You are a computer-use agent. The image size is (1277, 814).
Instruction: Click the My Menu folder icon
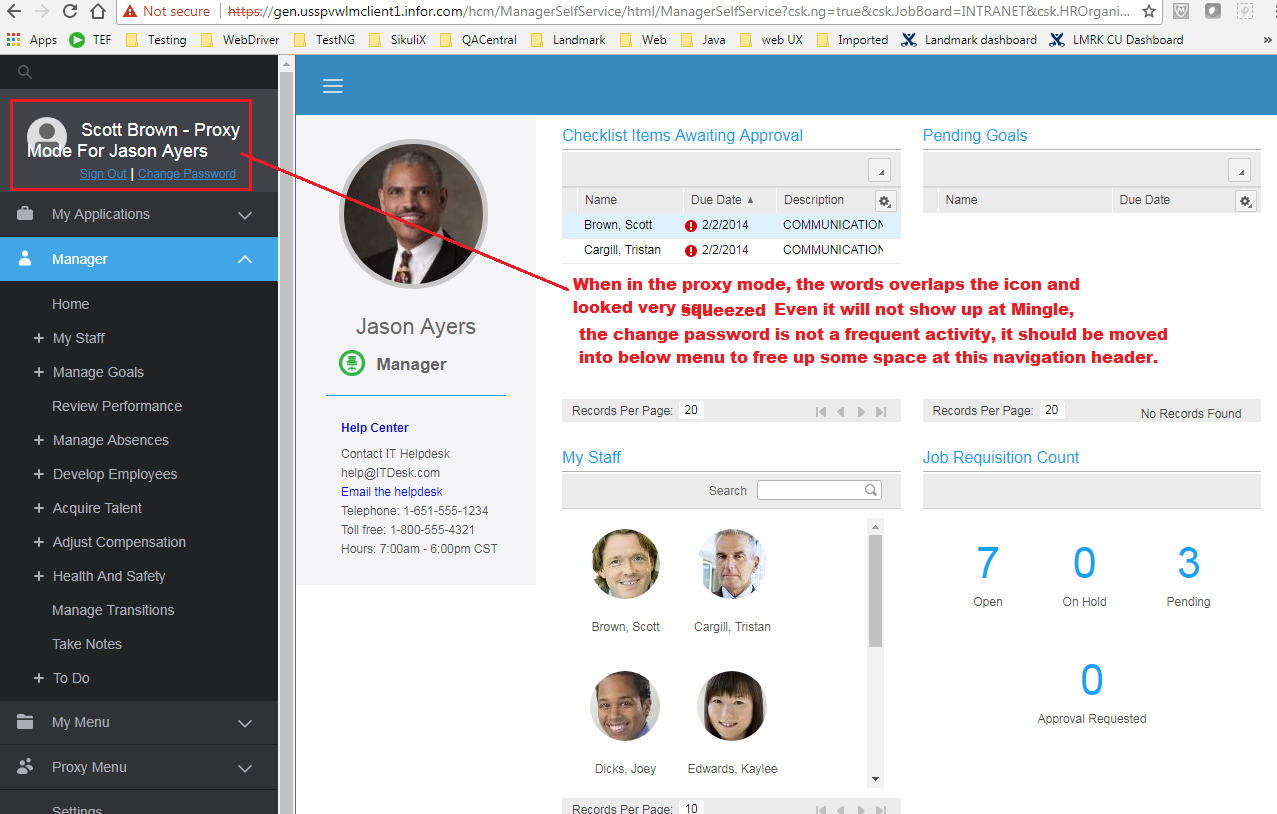tap(26, 722)
